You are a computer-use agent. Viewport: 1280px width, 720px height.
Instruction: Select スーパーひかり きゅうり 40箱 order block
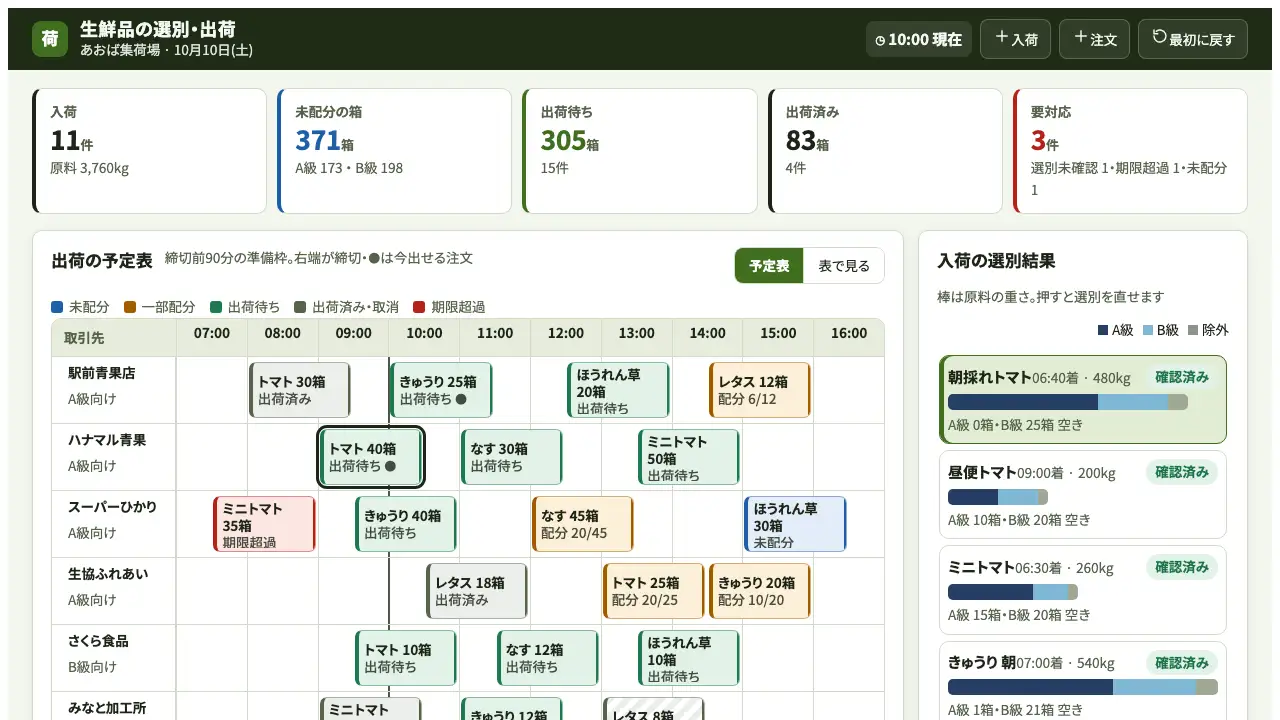click(x=406, y=524)
